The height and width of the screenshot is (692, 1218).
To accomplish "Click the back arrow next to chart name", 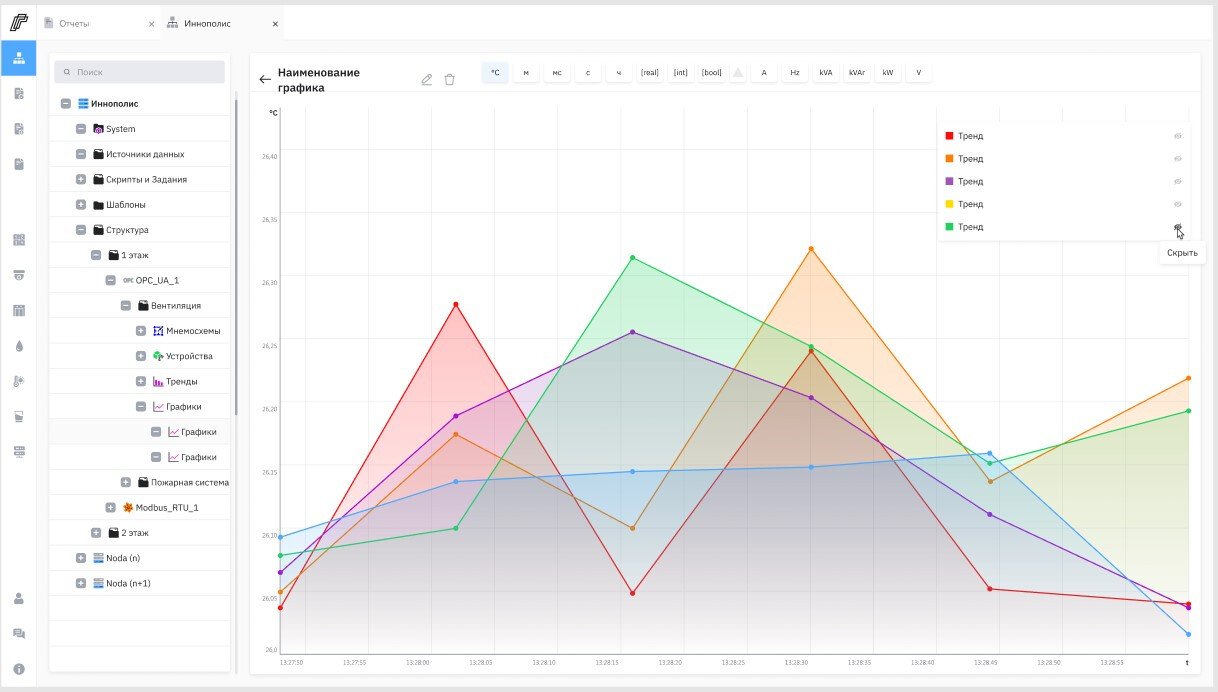I will pyautogui.click(x=265, y=80).
